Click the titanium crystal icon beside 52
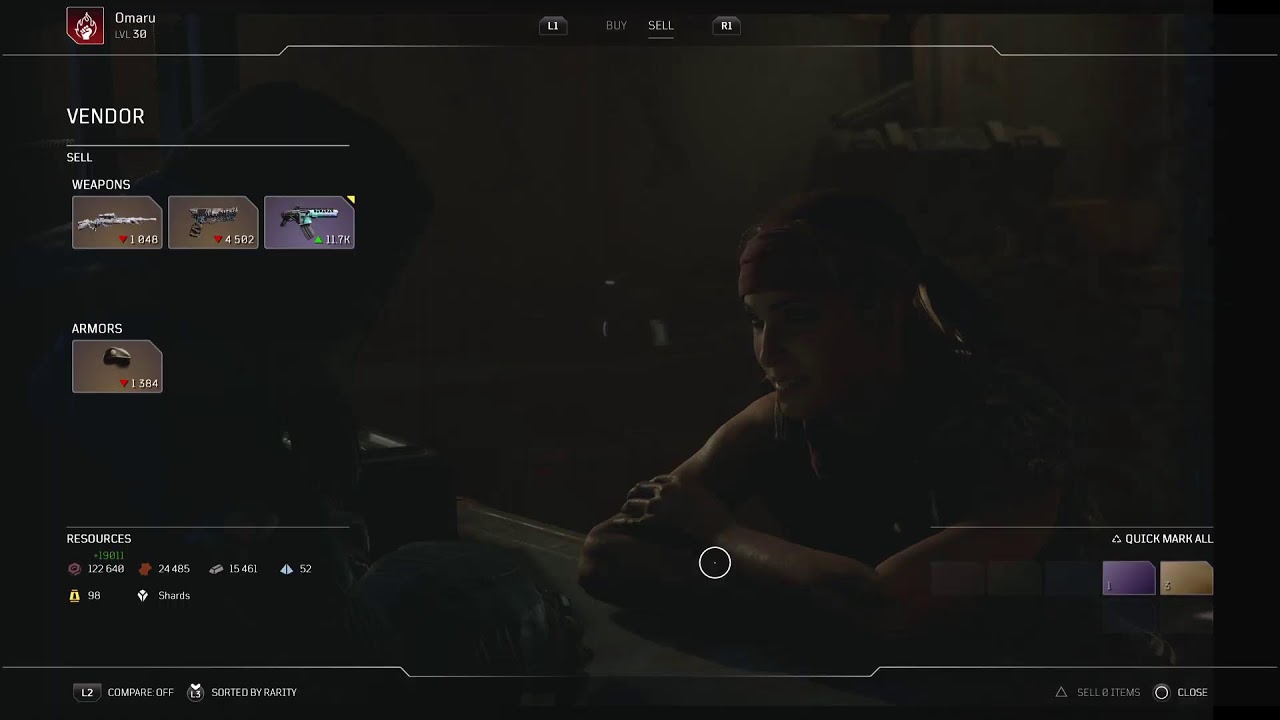 [x=287, y=569]
